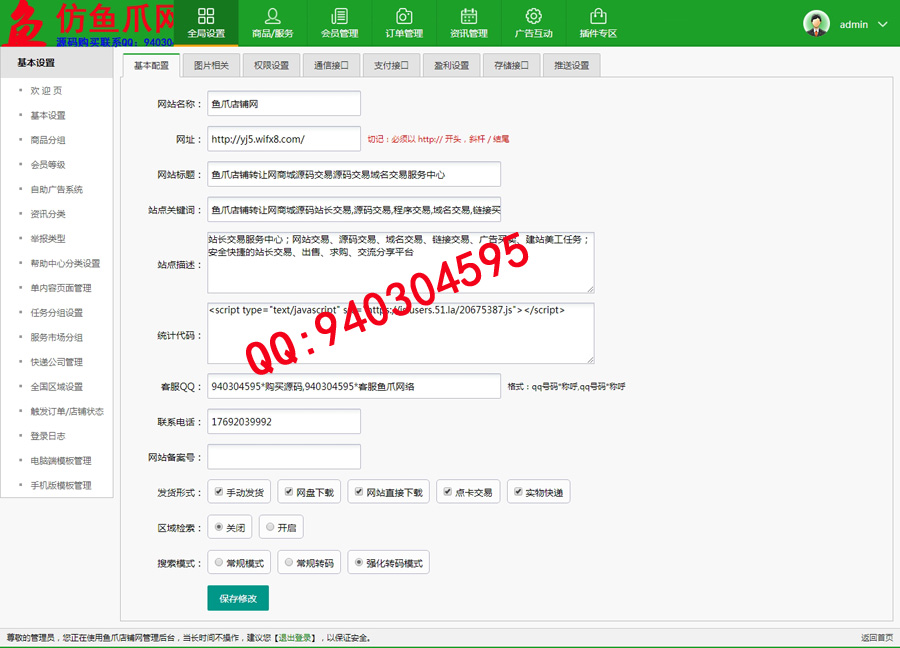The width and height of the screenshot is (900, 648).
Task: Click the 联系电话 phone input field
Action: pos(284,422)
